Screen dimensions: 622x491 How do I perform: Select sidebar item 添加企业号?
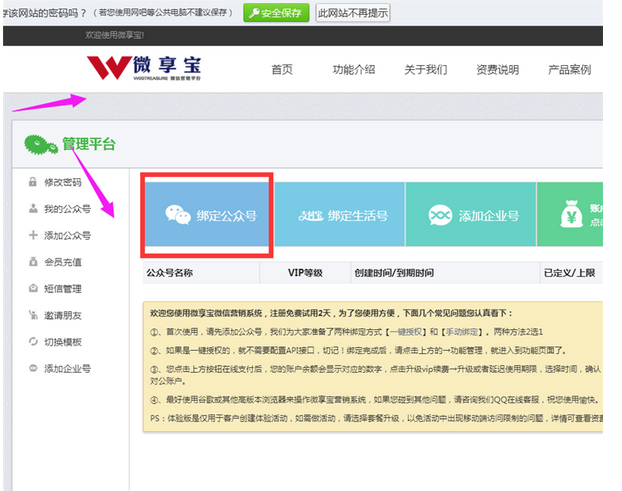[67, 368]
